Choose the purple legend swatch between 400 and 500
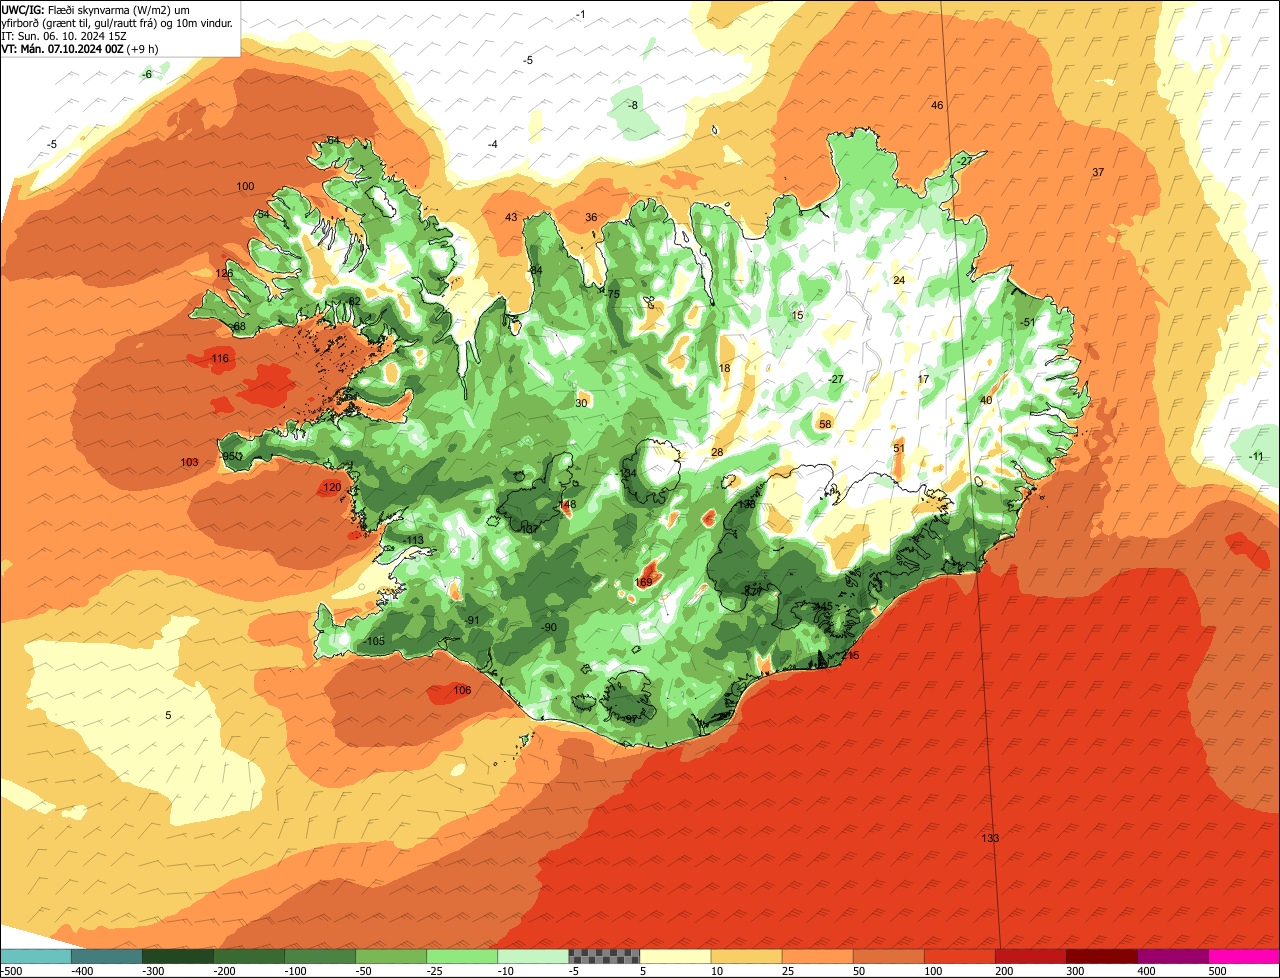 [1173, 956]
